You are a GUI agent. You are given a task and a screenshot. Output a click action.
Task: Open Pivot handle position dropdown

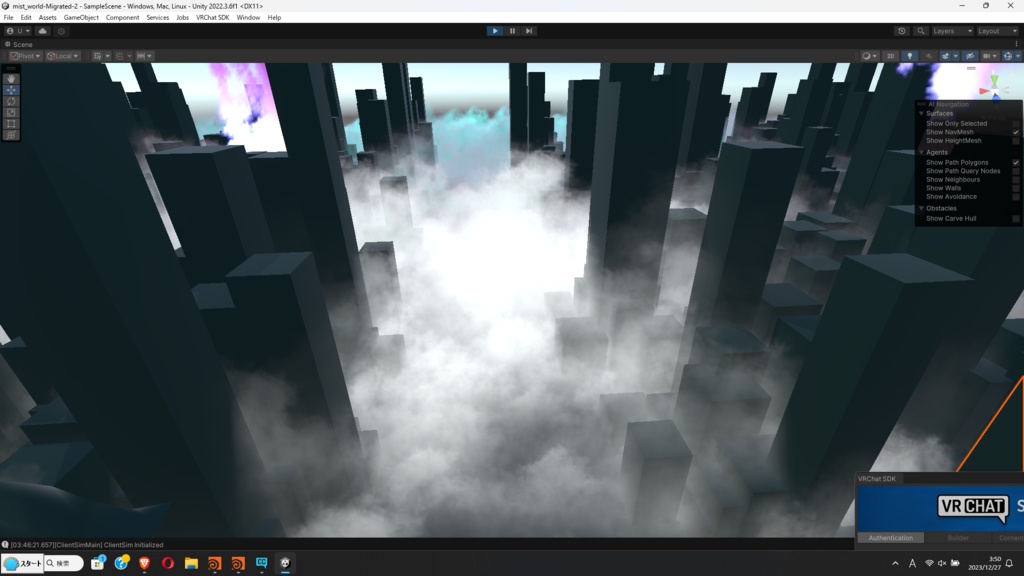pyautogui.click(x=26, y=56)
